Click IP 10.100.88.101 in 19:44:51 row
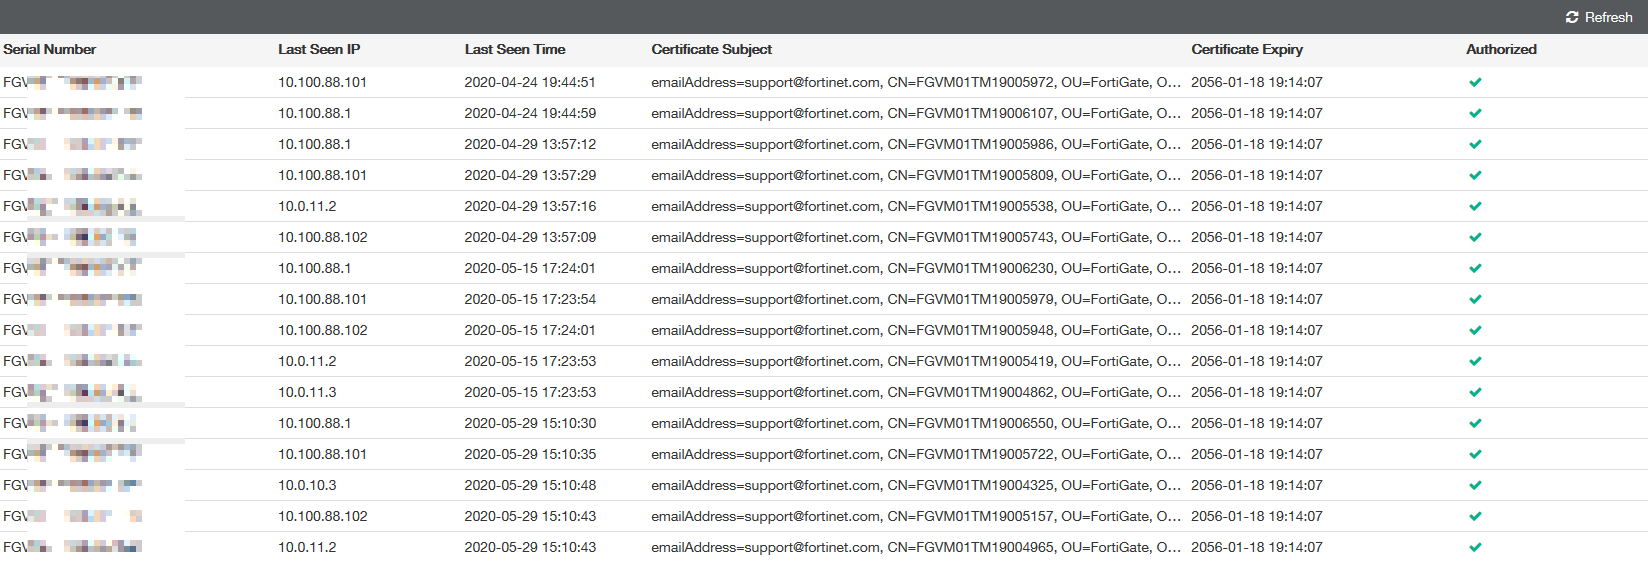Screen dimensions: 1648x562 (322, 82)
